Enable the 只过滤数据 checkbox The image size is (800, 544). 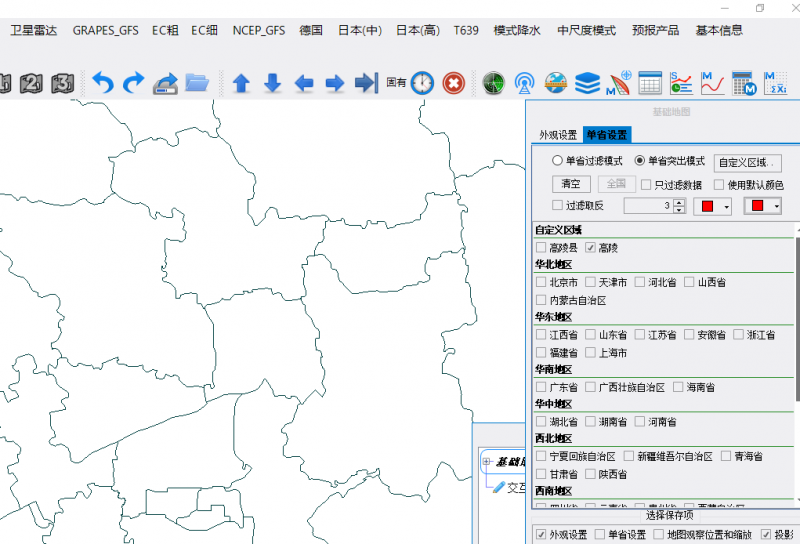coord(646,184)
